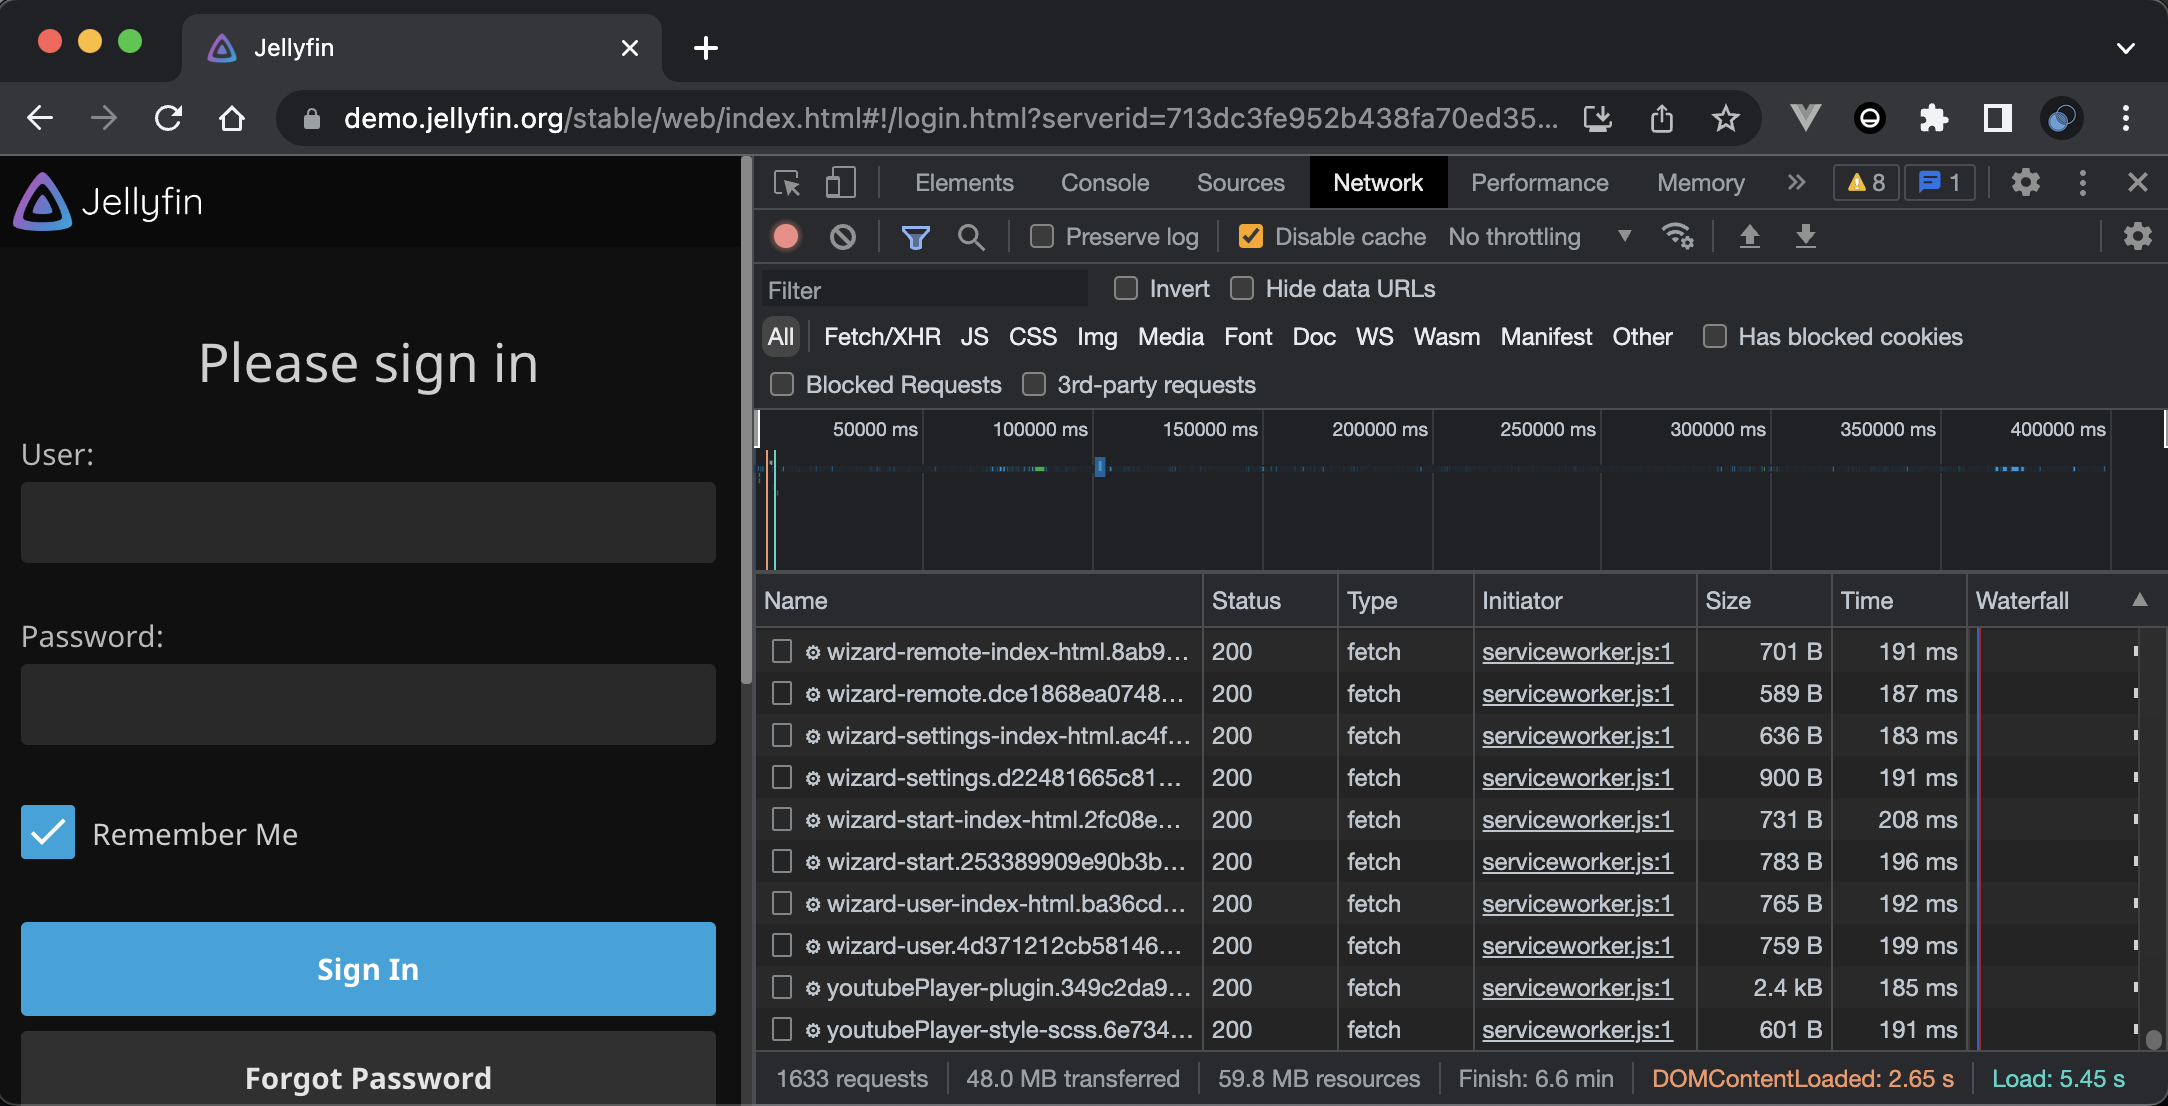Disable the Disable cache option
This screenshot has width=2168, height=1106.
(x=1250, y=237)
